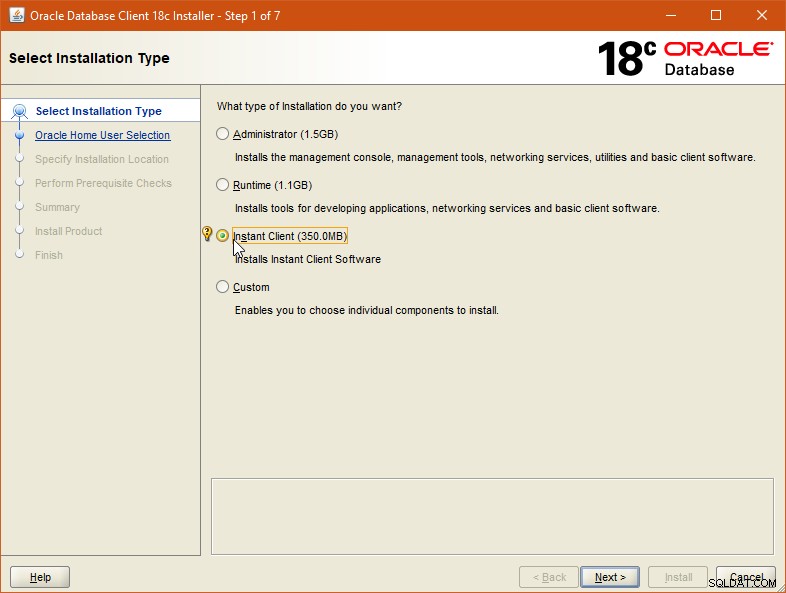Viewport: 786px width, 593px height.
Task: Maximize the Oracle installer window
Action: (716, 16)
